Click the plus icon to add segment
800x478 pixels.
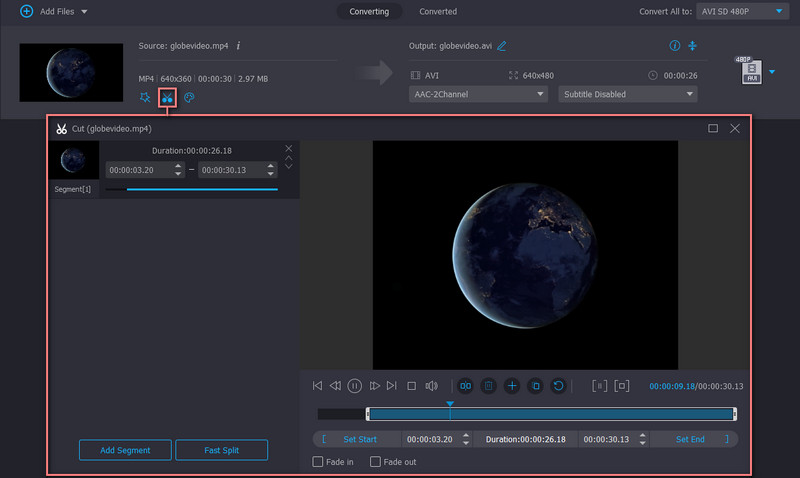[x=512, y=385]
